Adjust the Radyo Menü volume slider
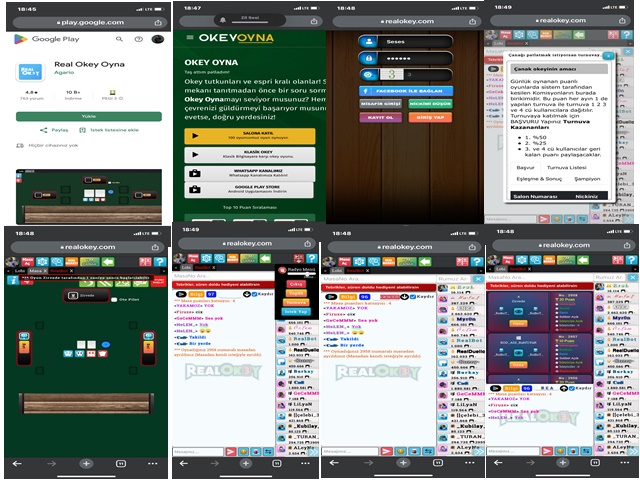Image resolution: width=640 pixels, height=480 pixels. [x=304, y=275]
